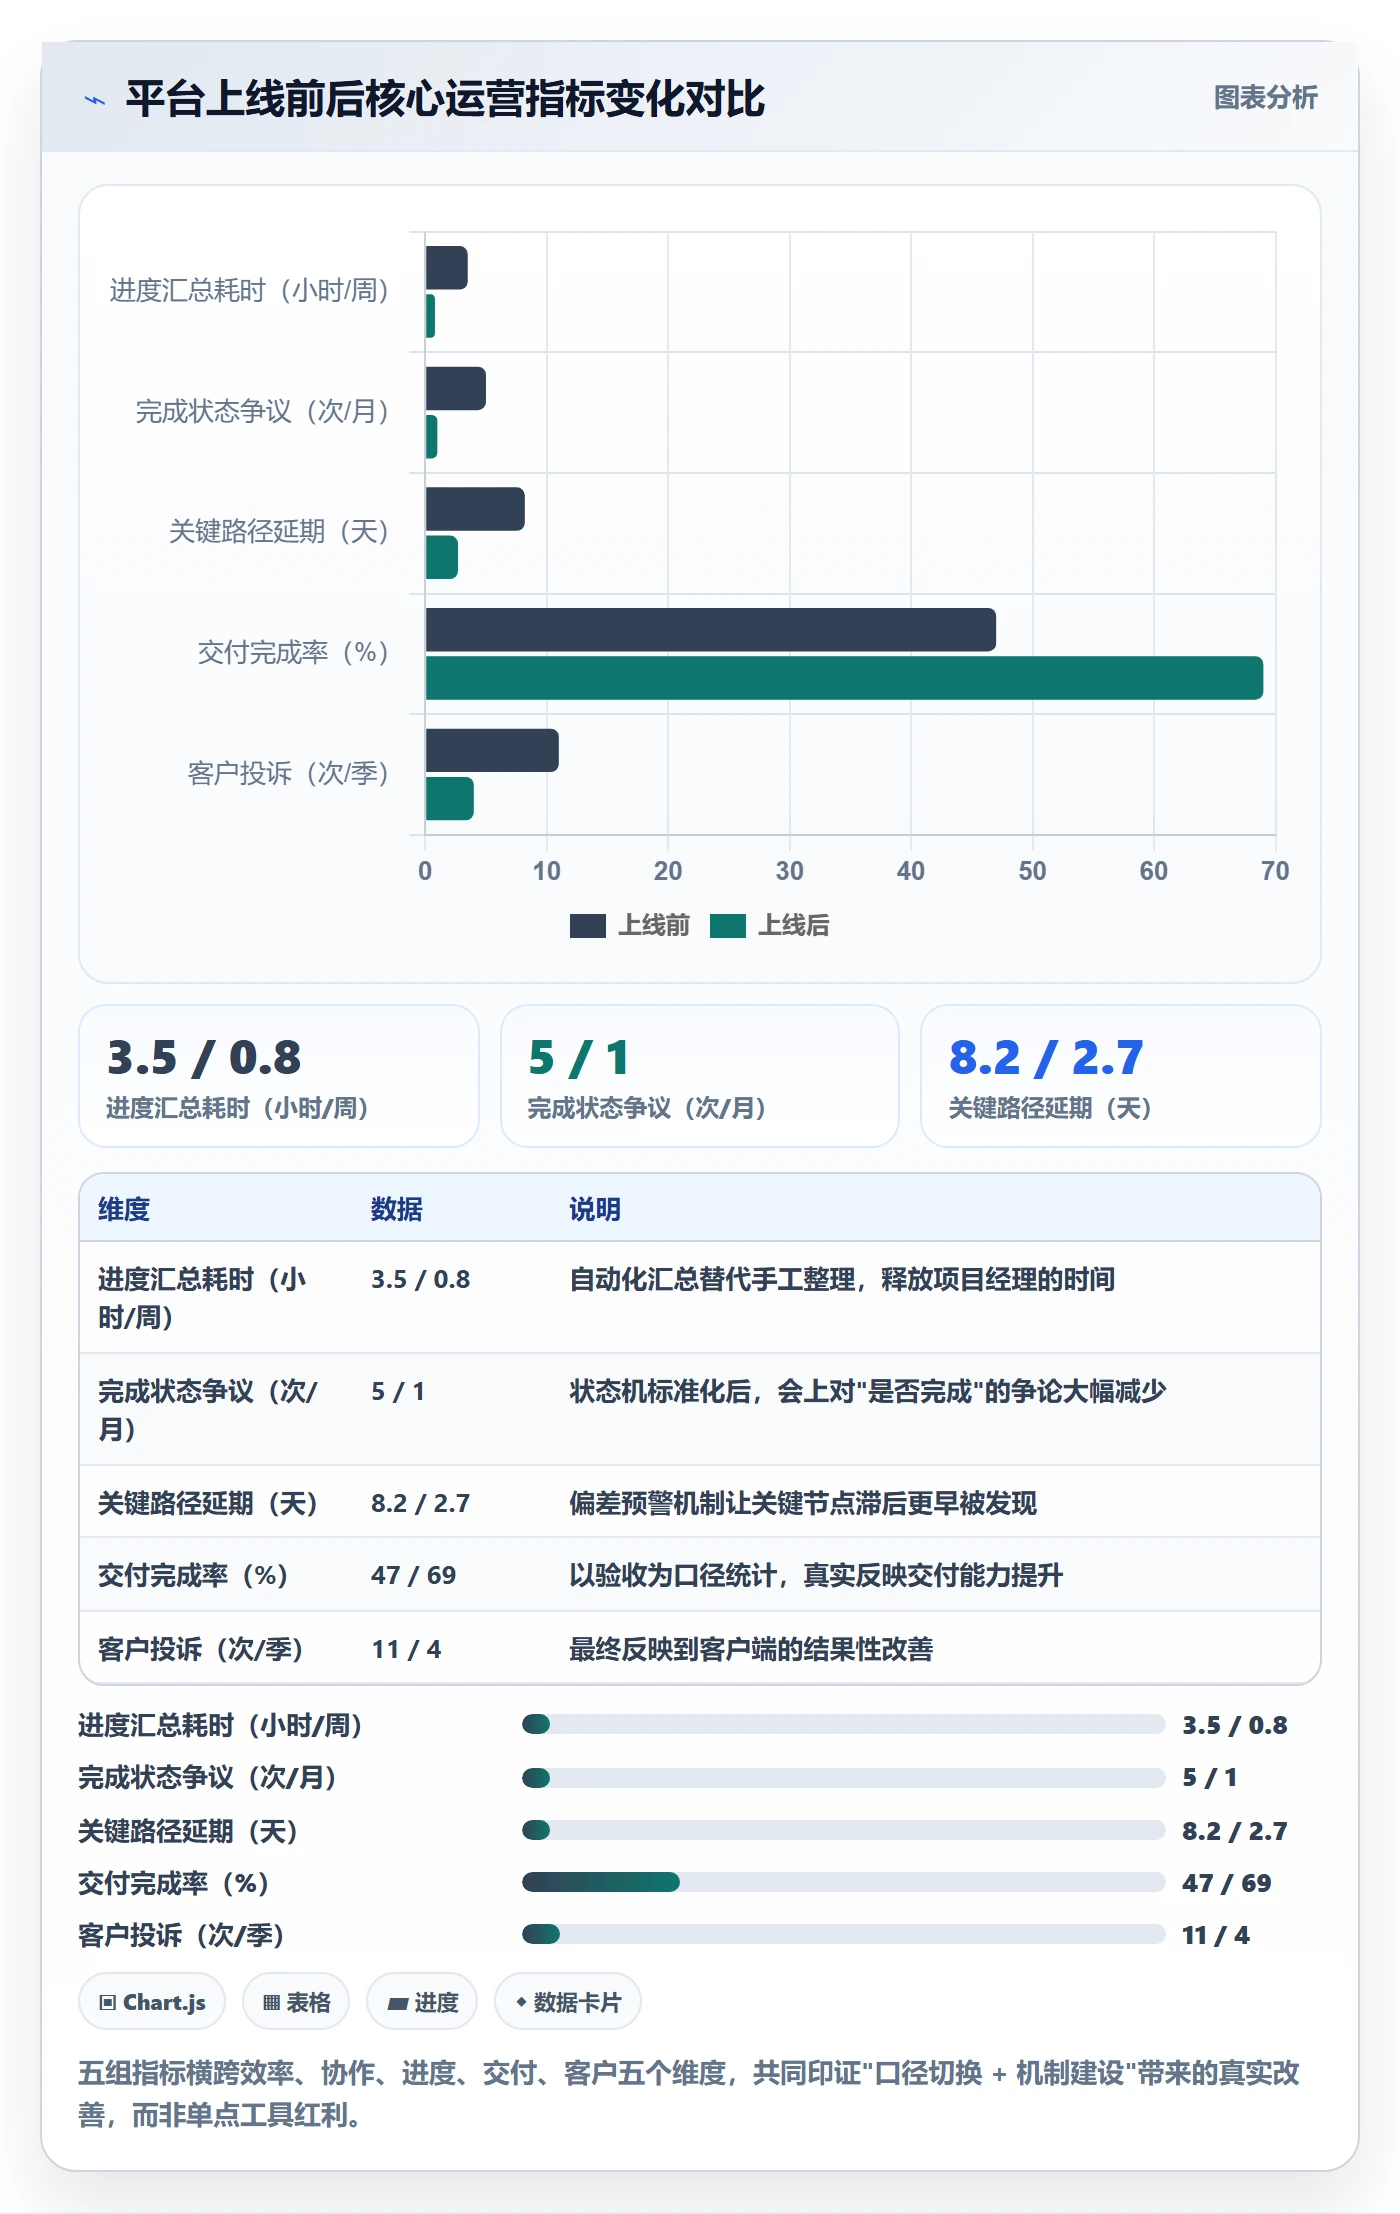Image resolution: width=1400 pixels, height=2214 pixels.
Task: Select the 数据卡片 tag chip
Action: coord(568,2002)
